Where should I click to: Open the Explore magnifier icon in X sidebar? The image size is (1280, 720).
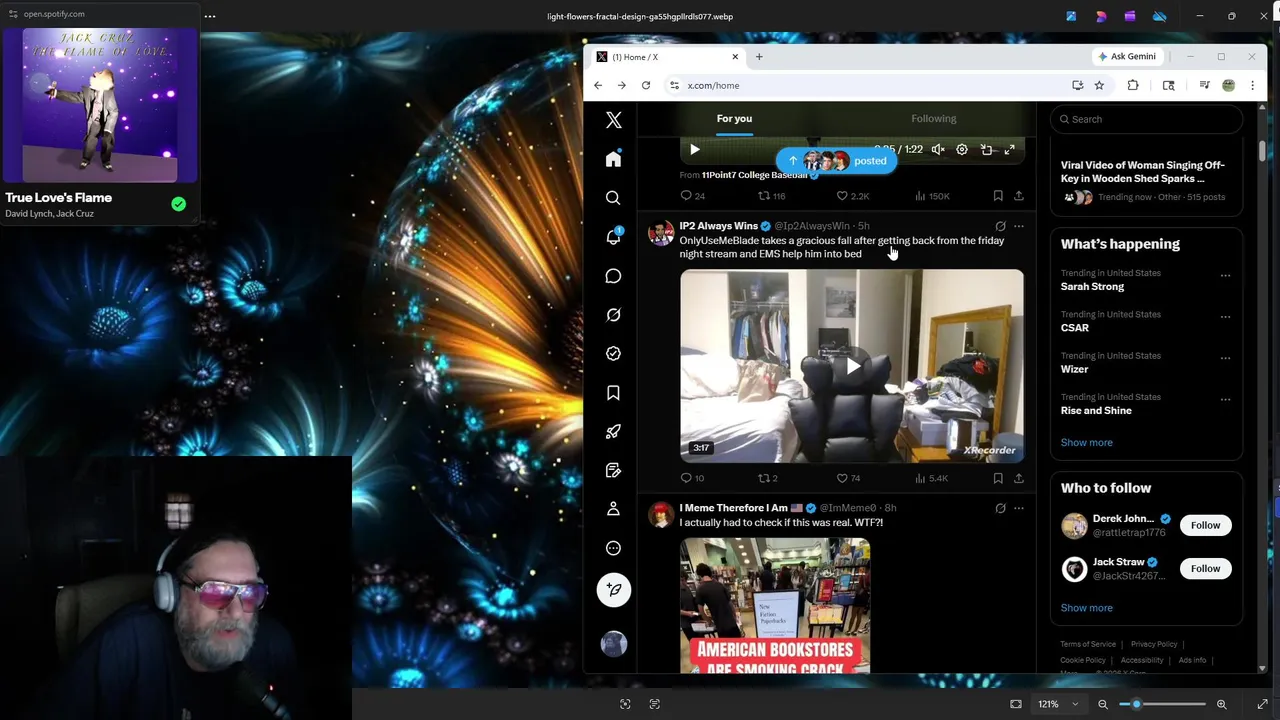[613, 198]
